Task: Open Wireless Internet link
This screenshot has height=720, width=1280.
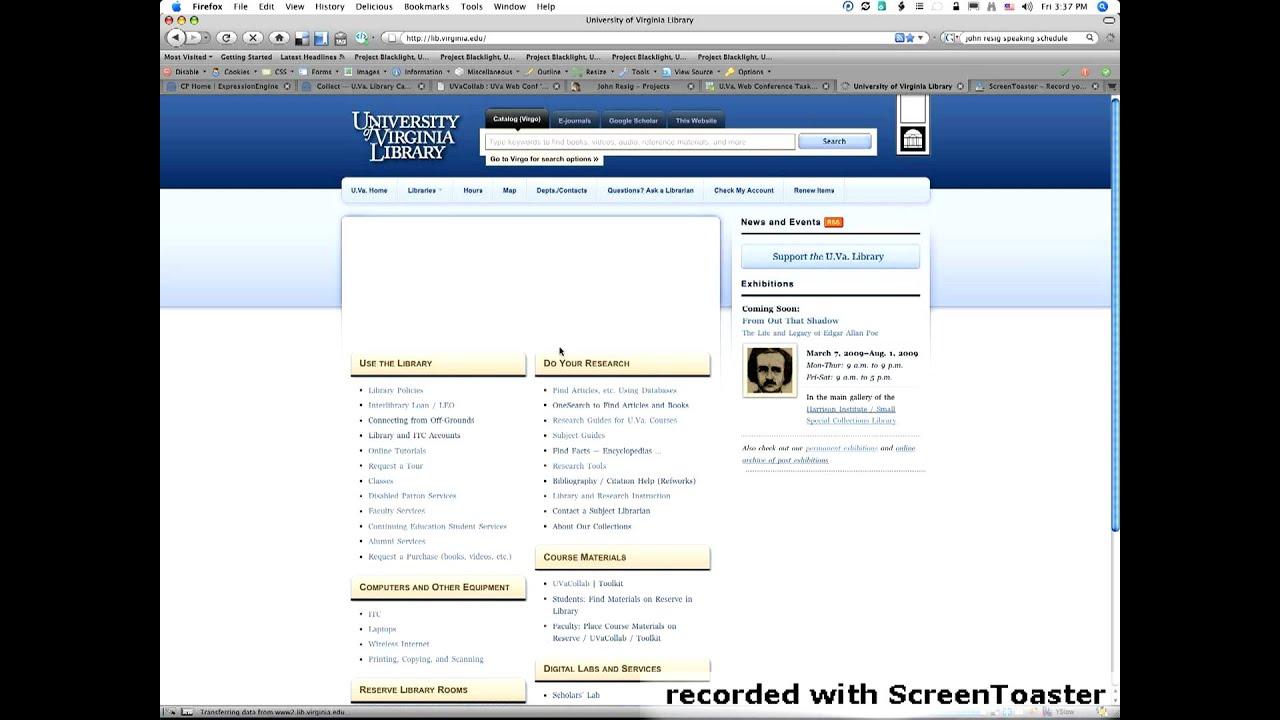Action: [399, 644]
